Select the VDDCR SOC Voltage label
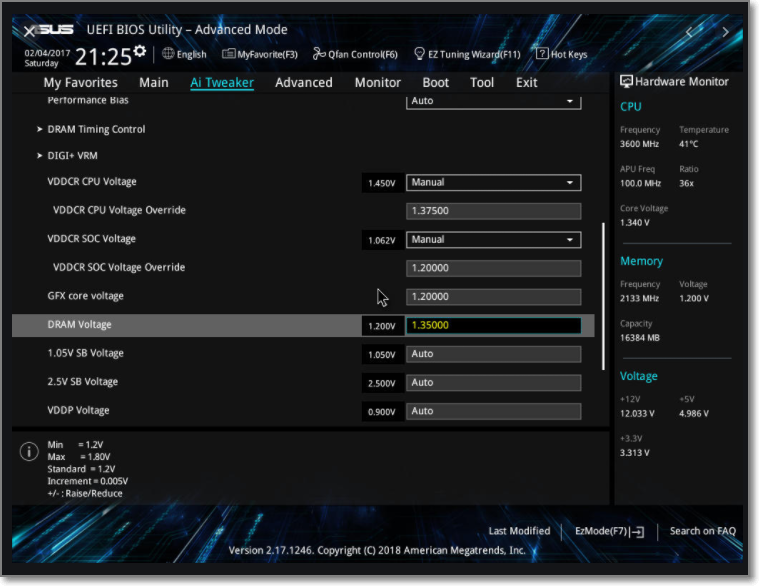This screenshot has width=759, height=586. point(91,239)
